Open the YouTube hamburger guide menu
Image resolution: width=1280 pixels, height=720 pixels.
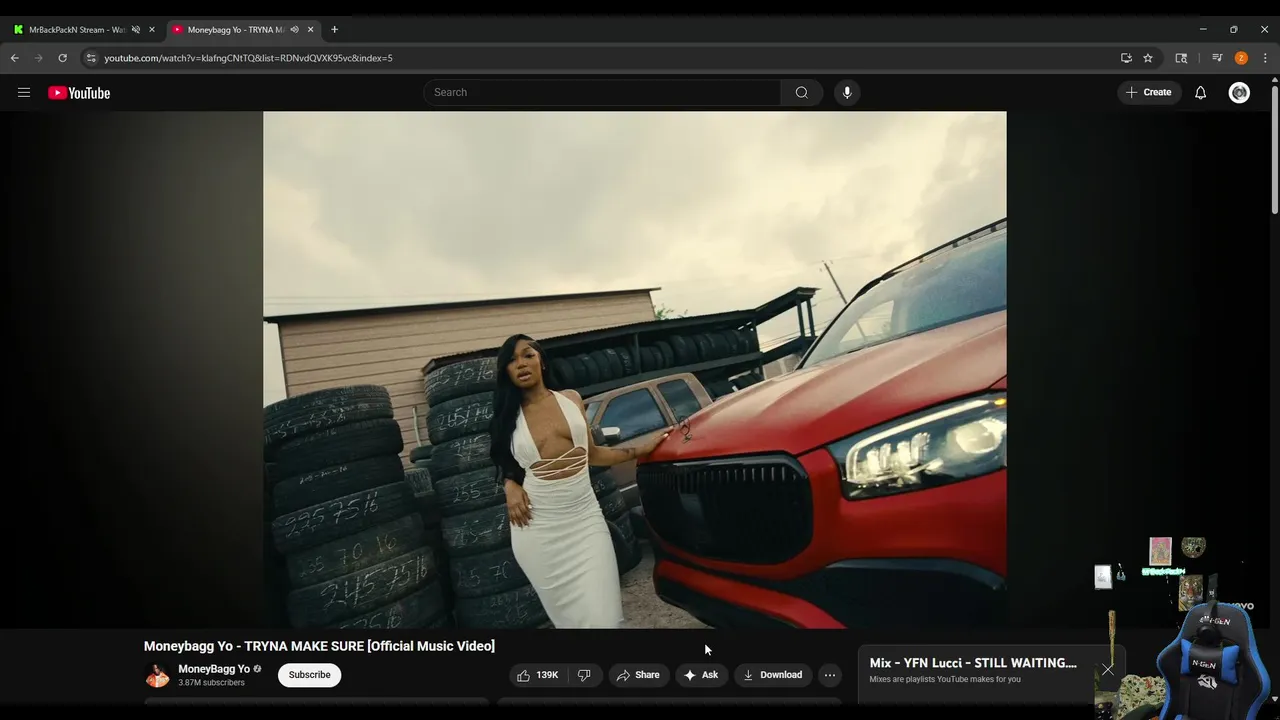click(x=24, y=93)
